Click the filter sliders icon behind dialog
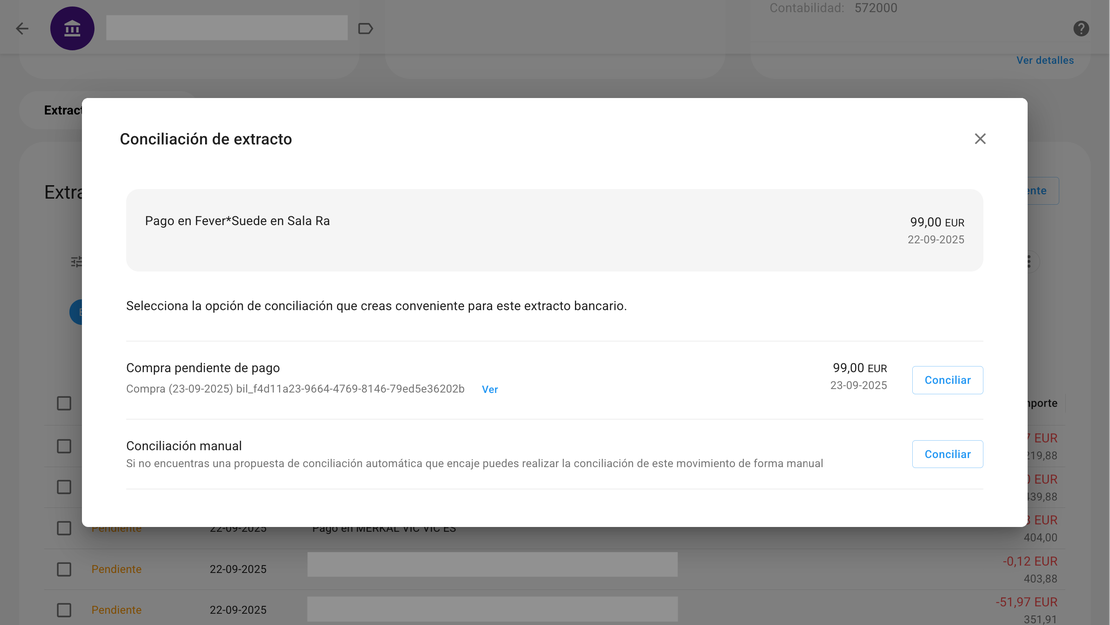 [76, 262]
